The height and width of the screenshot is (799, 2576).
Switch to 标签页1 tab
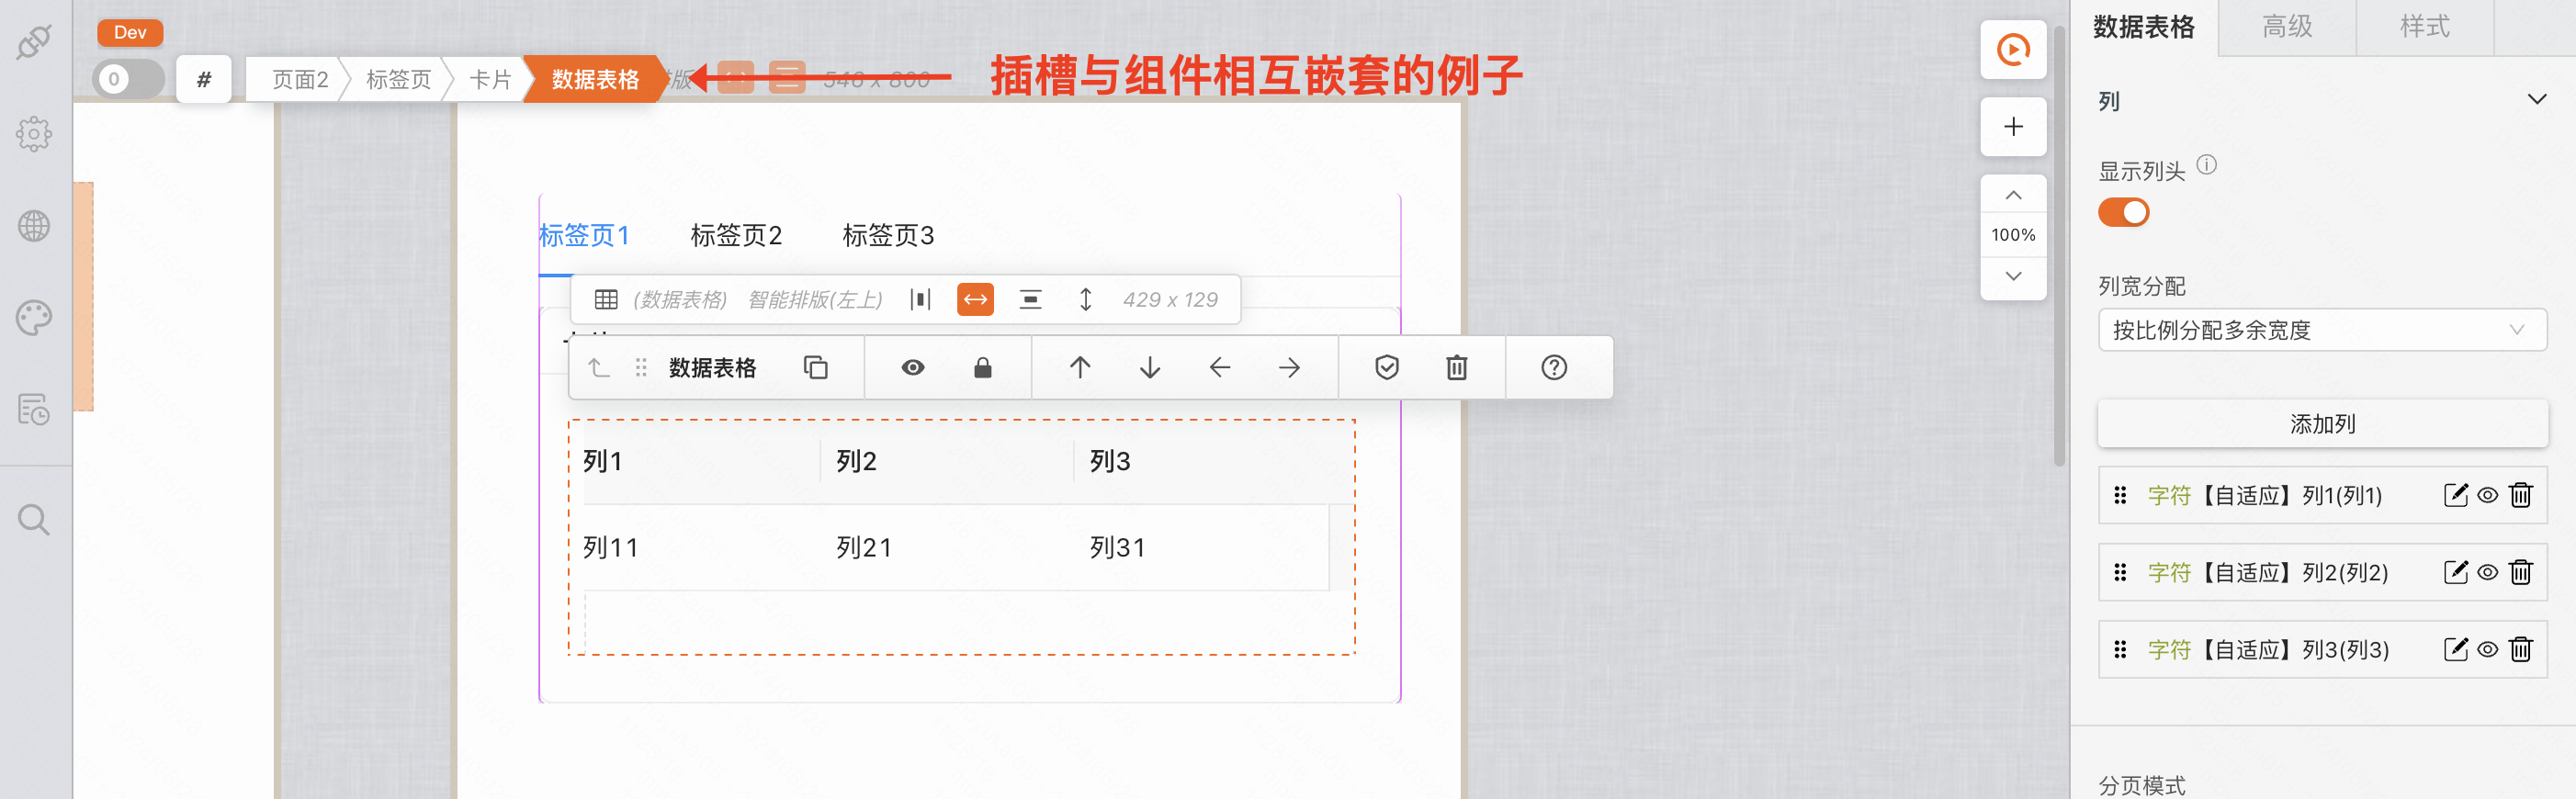(584, 235)
